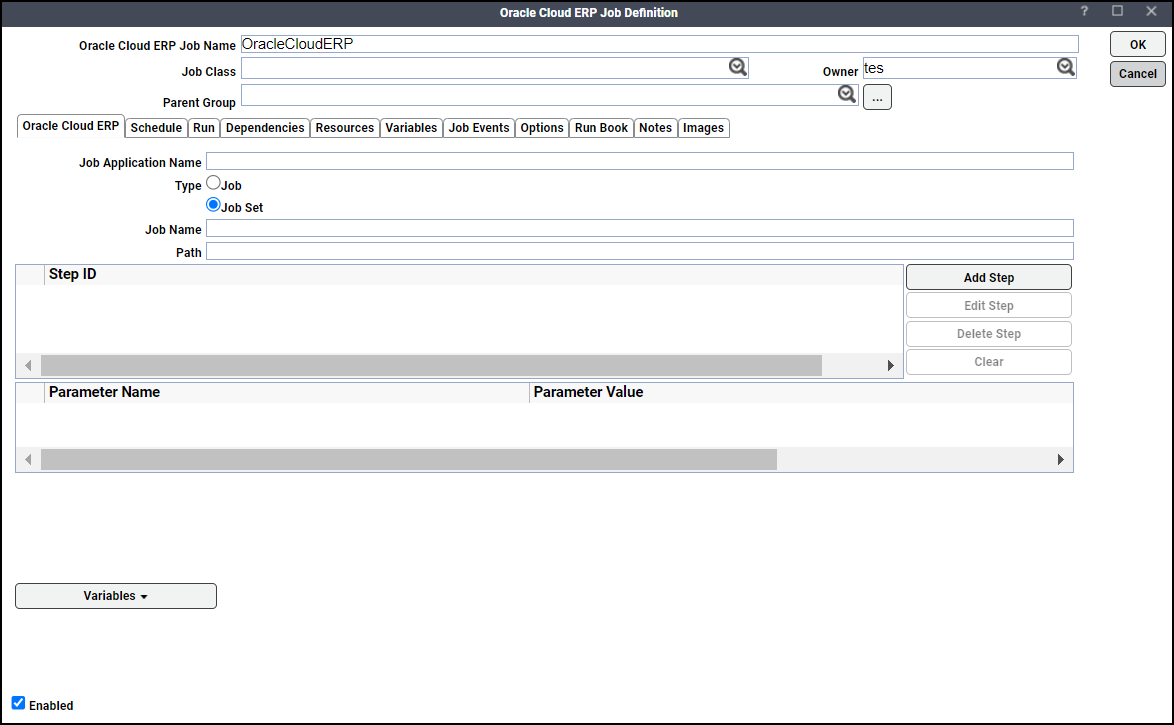This screenshot has height=725, width=1174.
Task: Click the Job Application Name field
Action: click(x=639, y=161)
